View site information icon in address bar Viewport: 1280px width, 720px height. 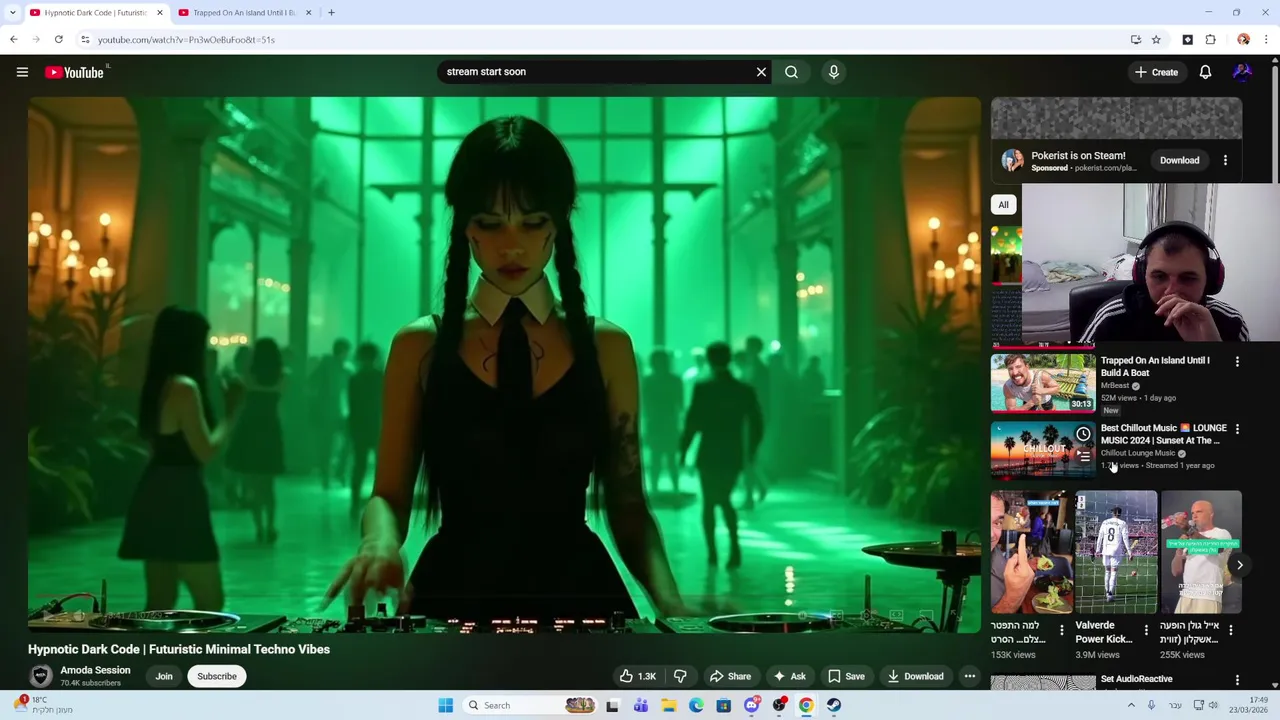click(85, 40)
